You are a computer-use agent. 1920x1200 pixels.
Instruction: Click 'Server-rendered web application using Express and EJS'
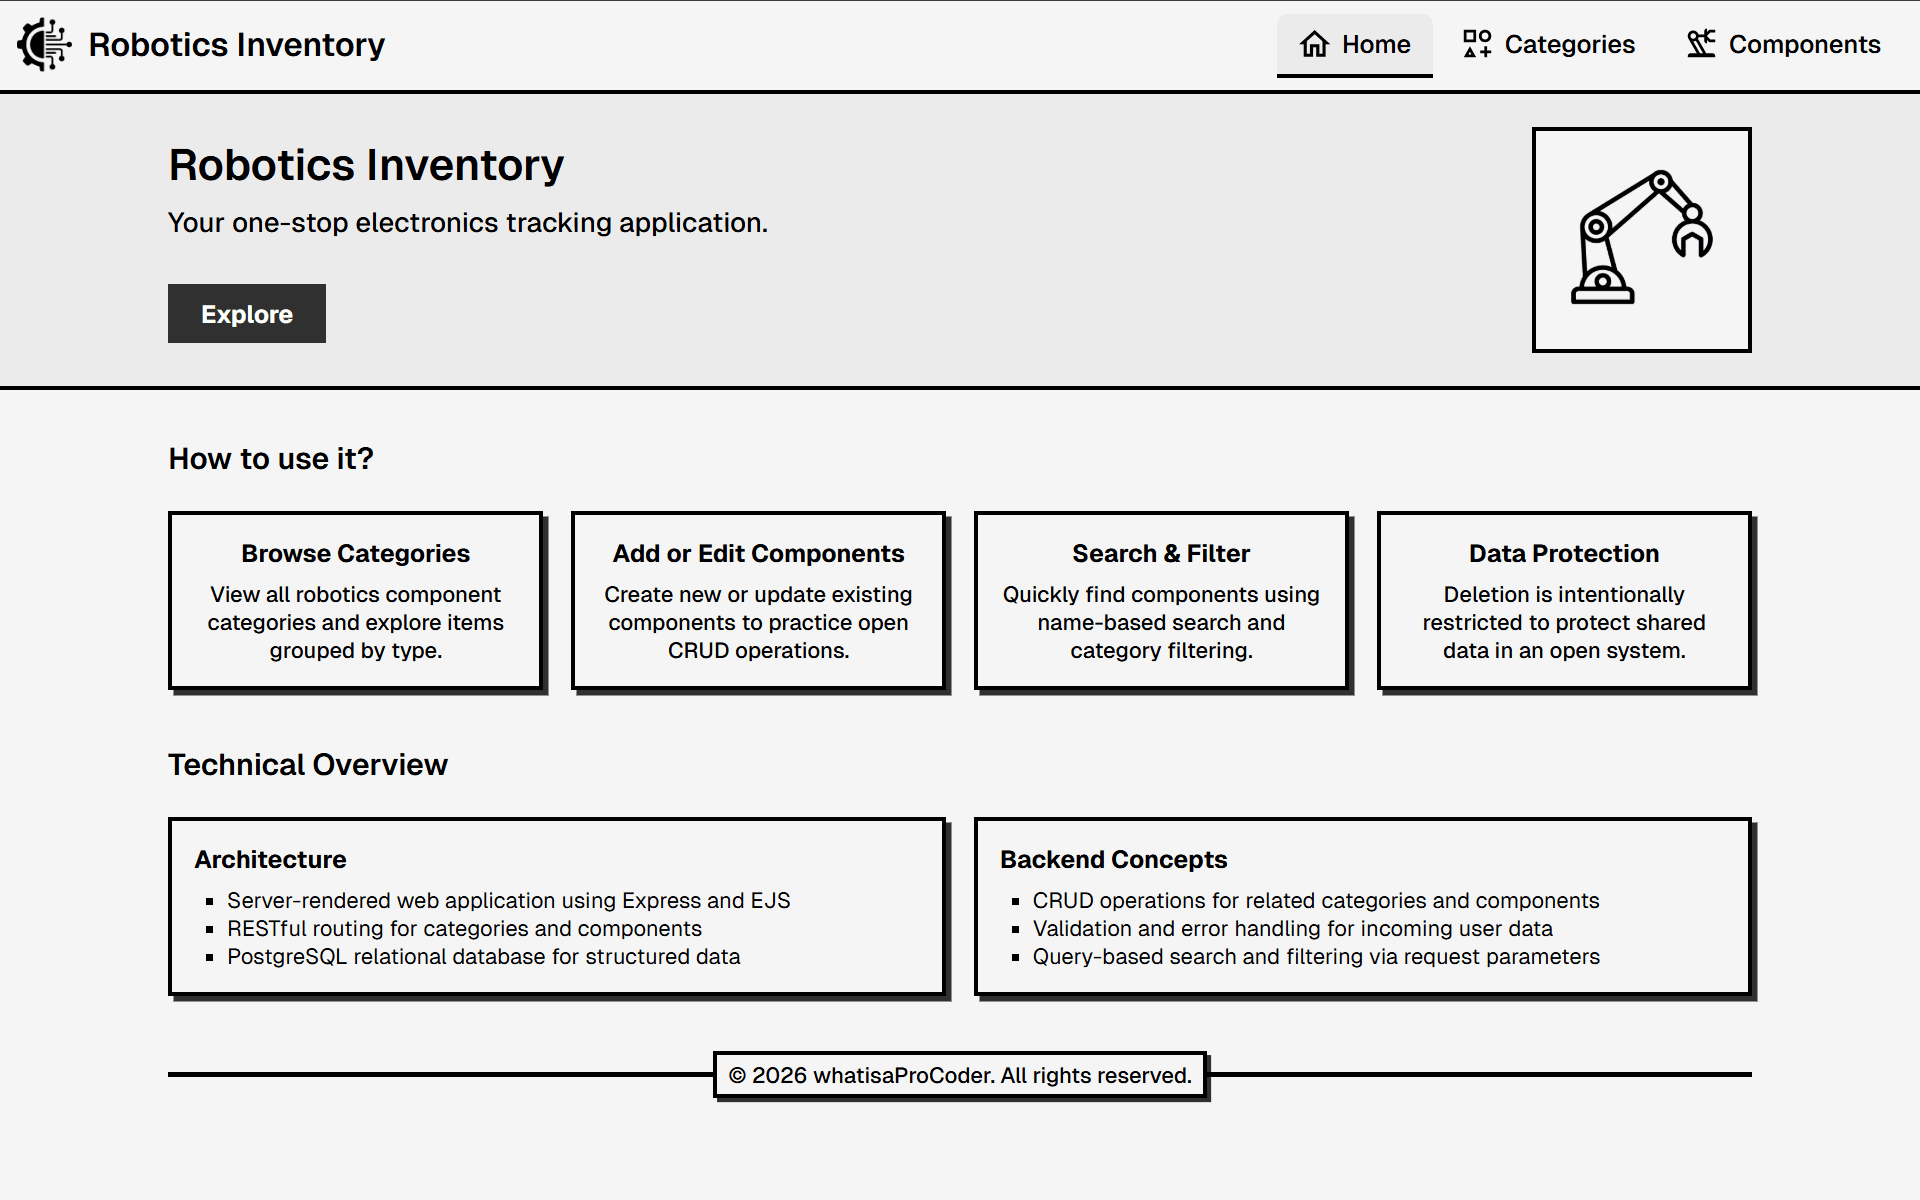click(508, 900)
